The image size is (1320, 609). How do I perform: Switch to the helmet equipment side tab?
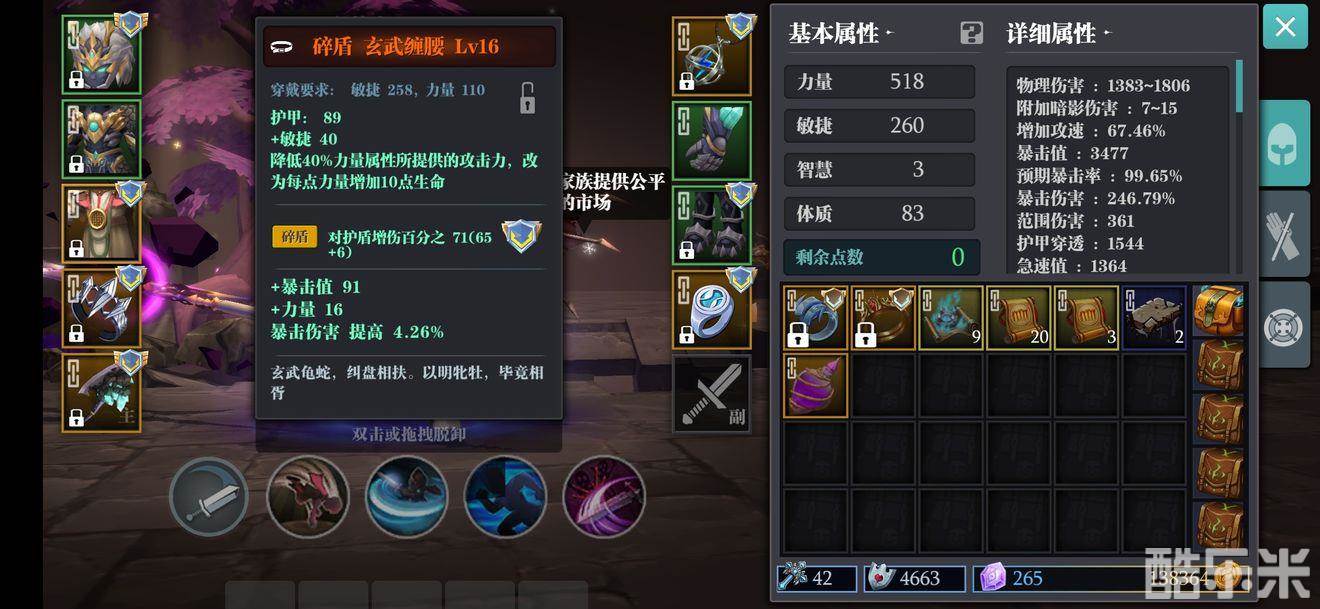pos(1284,143)
